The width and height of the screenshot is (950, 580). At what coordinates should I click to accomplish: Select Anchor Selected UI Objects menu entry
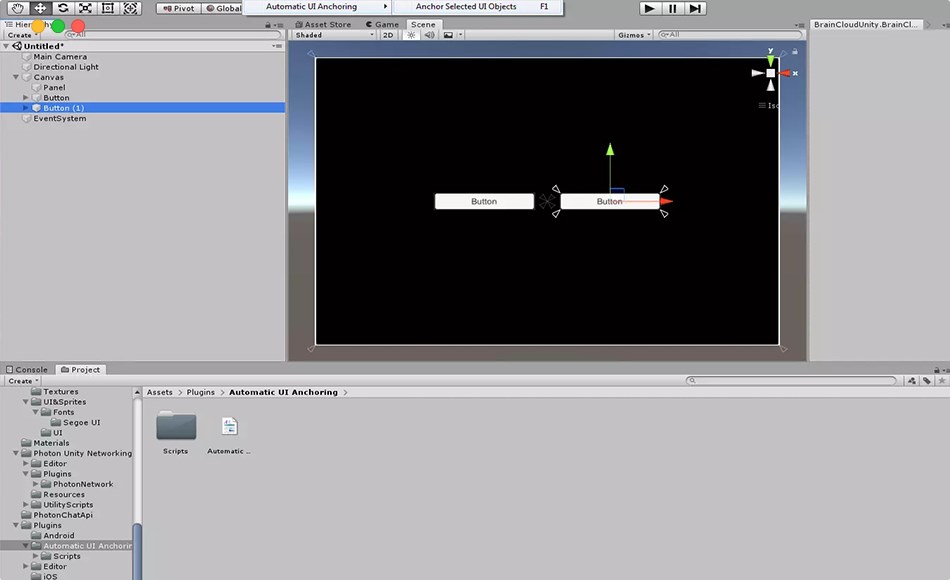465,6
